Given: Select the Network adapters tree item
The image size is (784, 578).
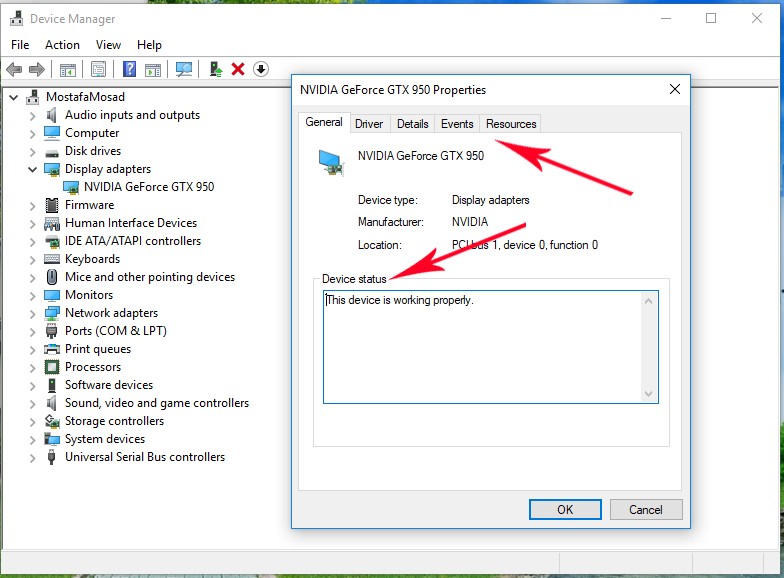Looking at the screenshot, I should click(112, 313).
